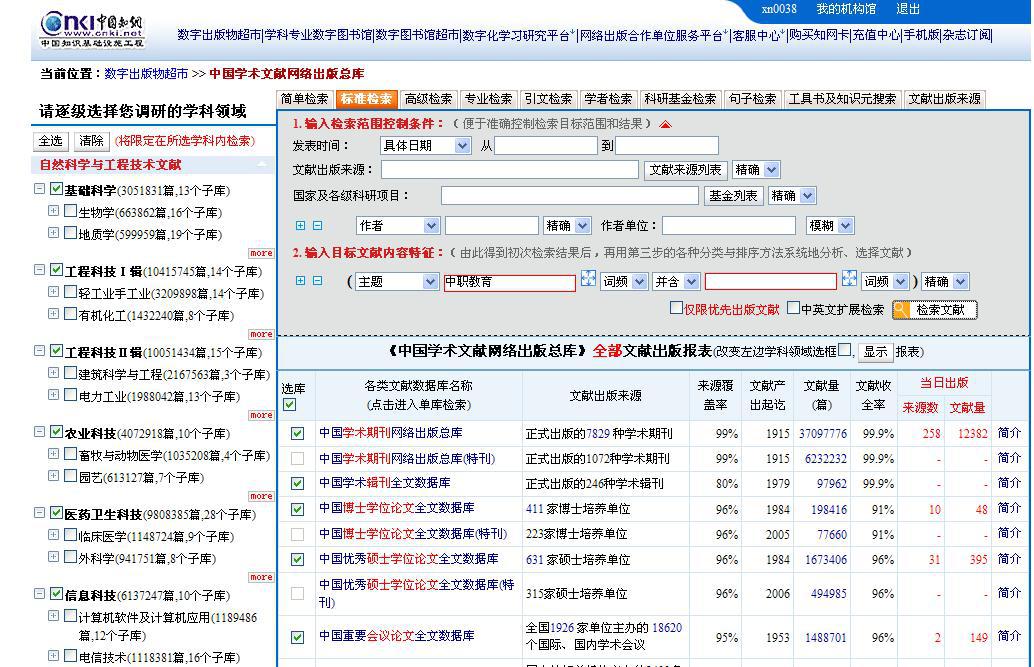Add a 主题 condition row with plus icon
The height and width of the screenshot is (667, 1034).
(x=300, y=280)
